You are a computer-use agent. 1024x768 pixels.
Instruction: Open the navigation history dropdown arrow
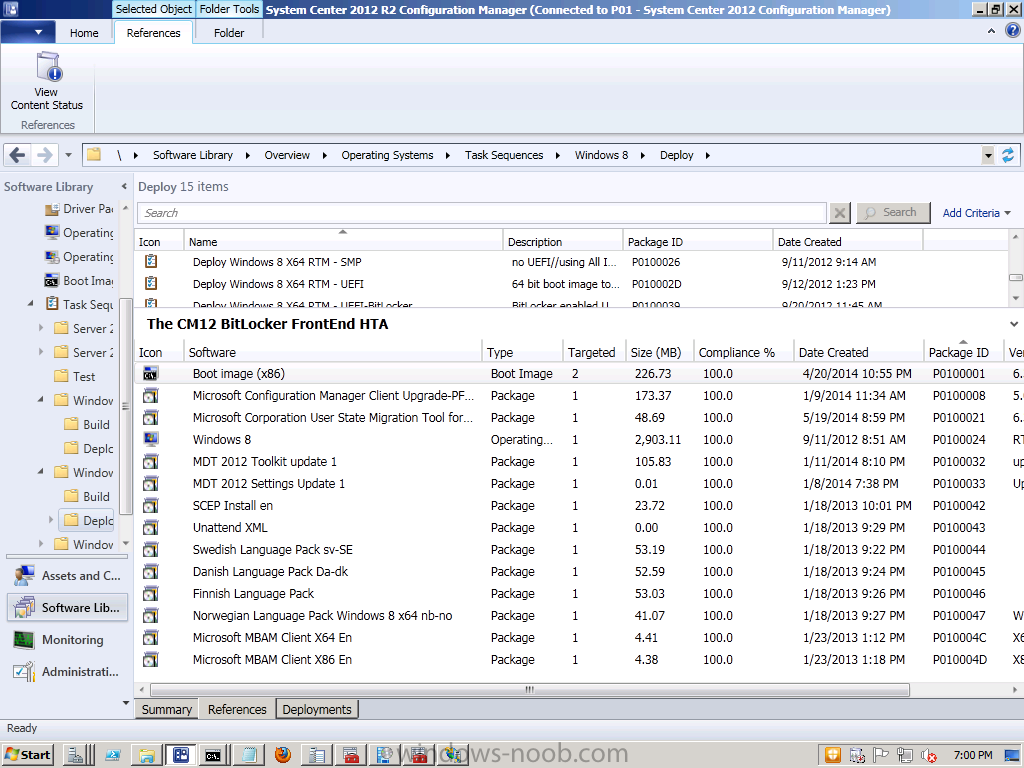tap(68, 155)
